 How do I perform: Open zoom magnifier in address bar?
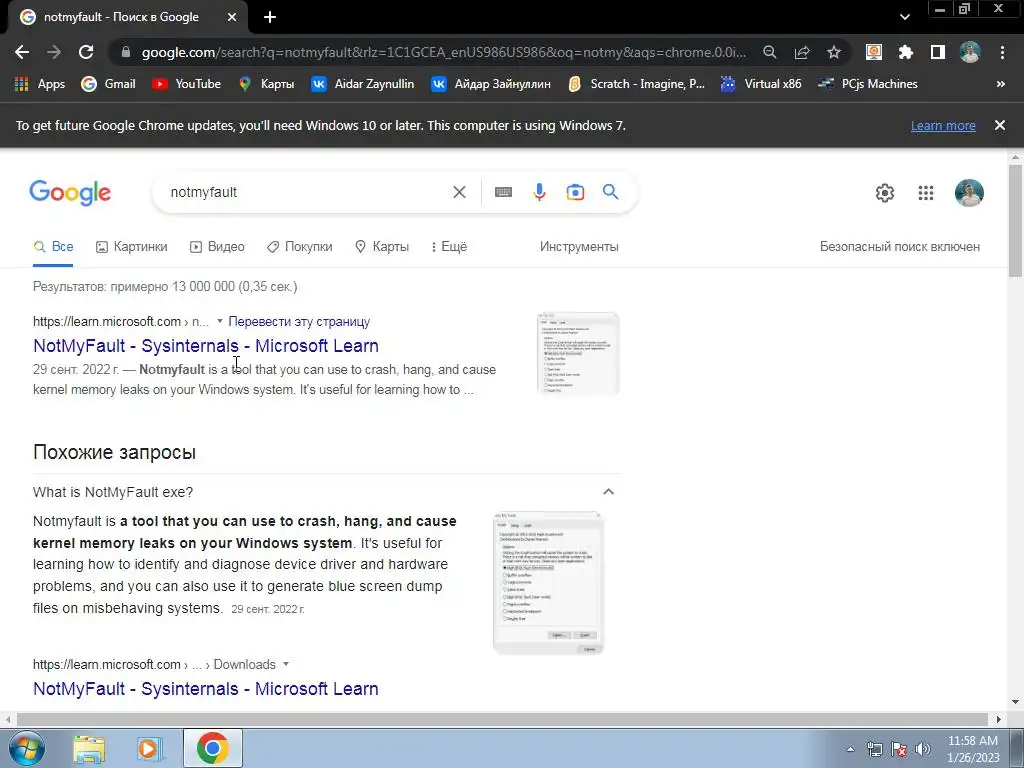coord(770,52)
